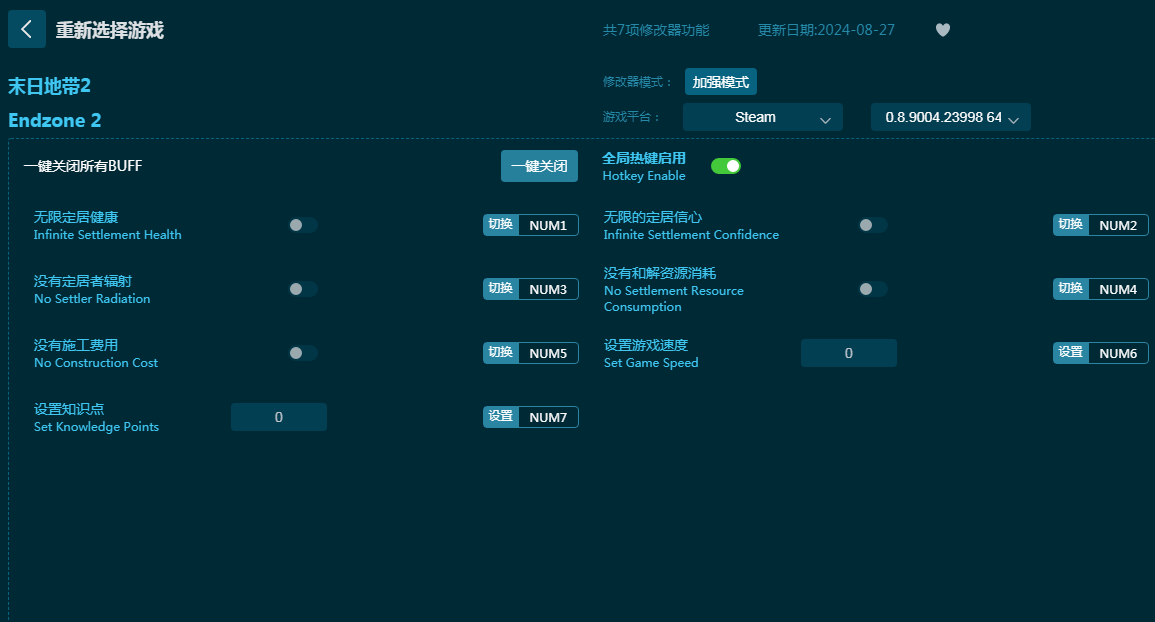Click the NUM1 hotkey button
Viewport: 1155px width, 622px height.
547,225
